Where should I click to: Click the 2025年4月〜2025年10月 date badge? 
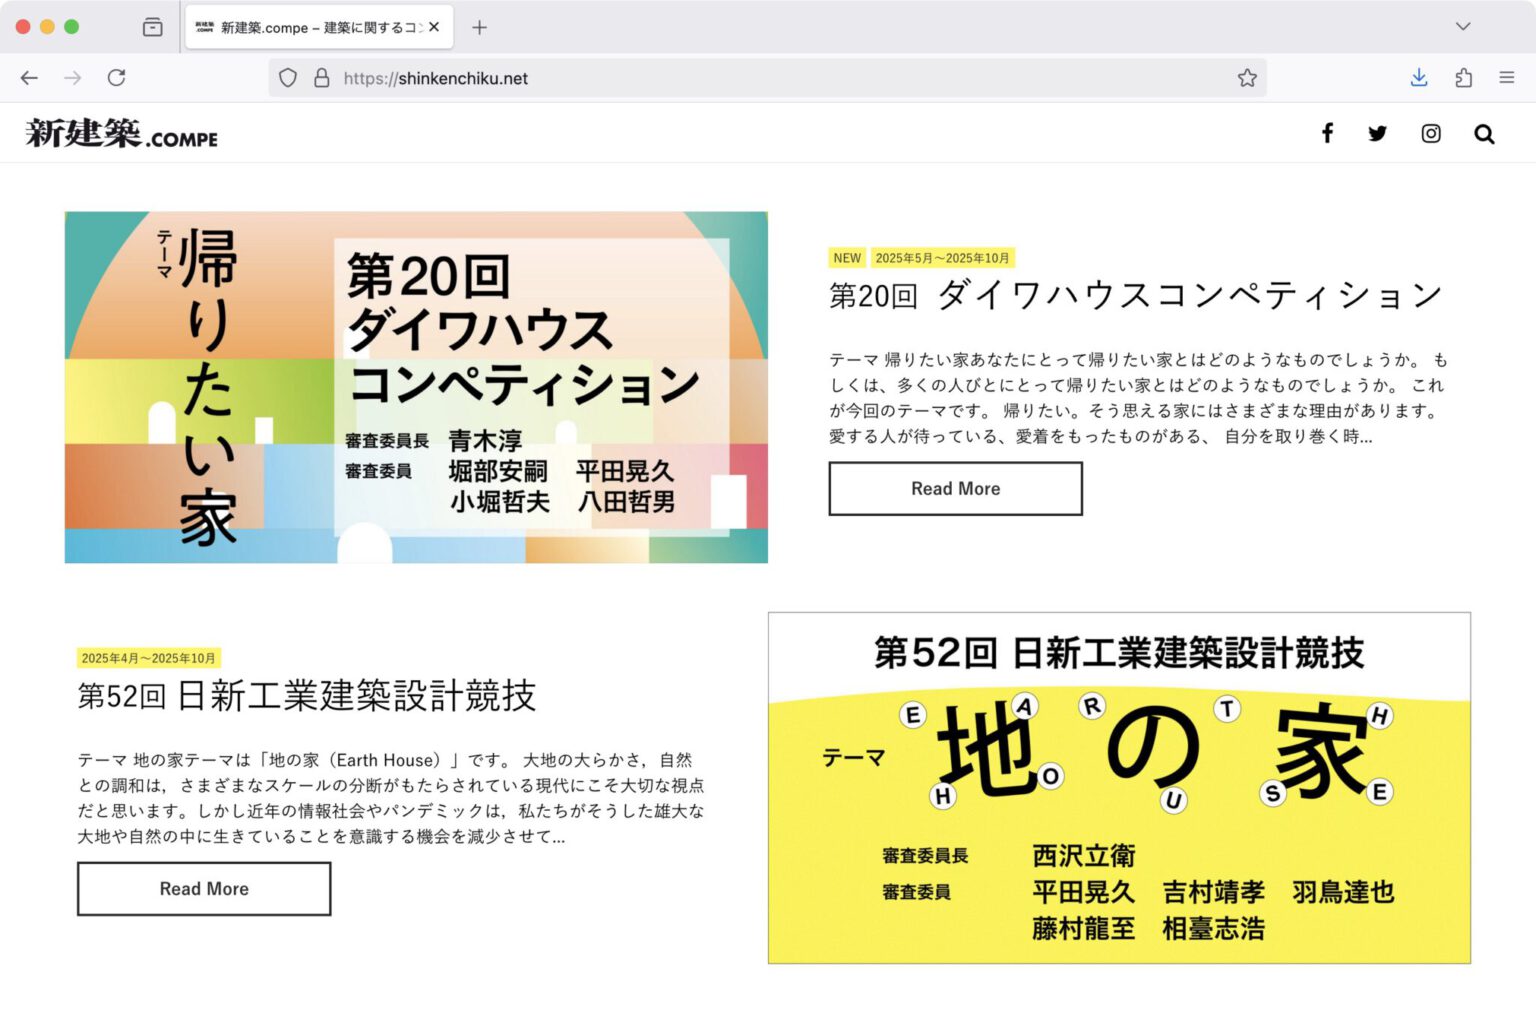click(x=149, y=658)
